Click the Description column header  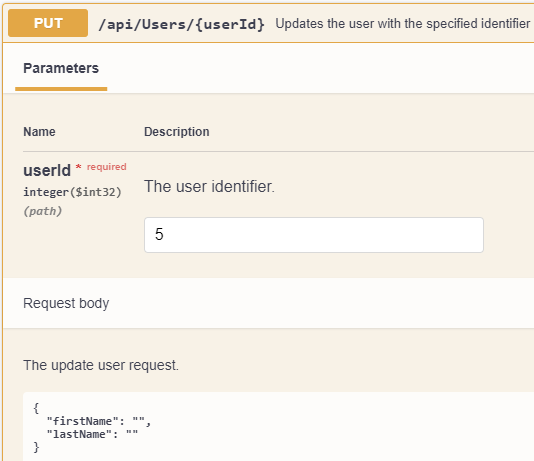(176, 132)
